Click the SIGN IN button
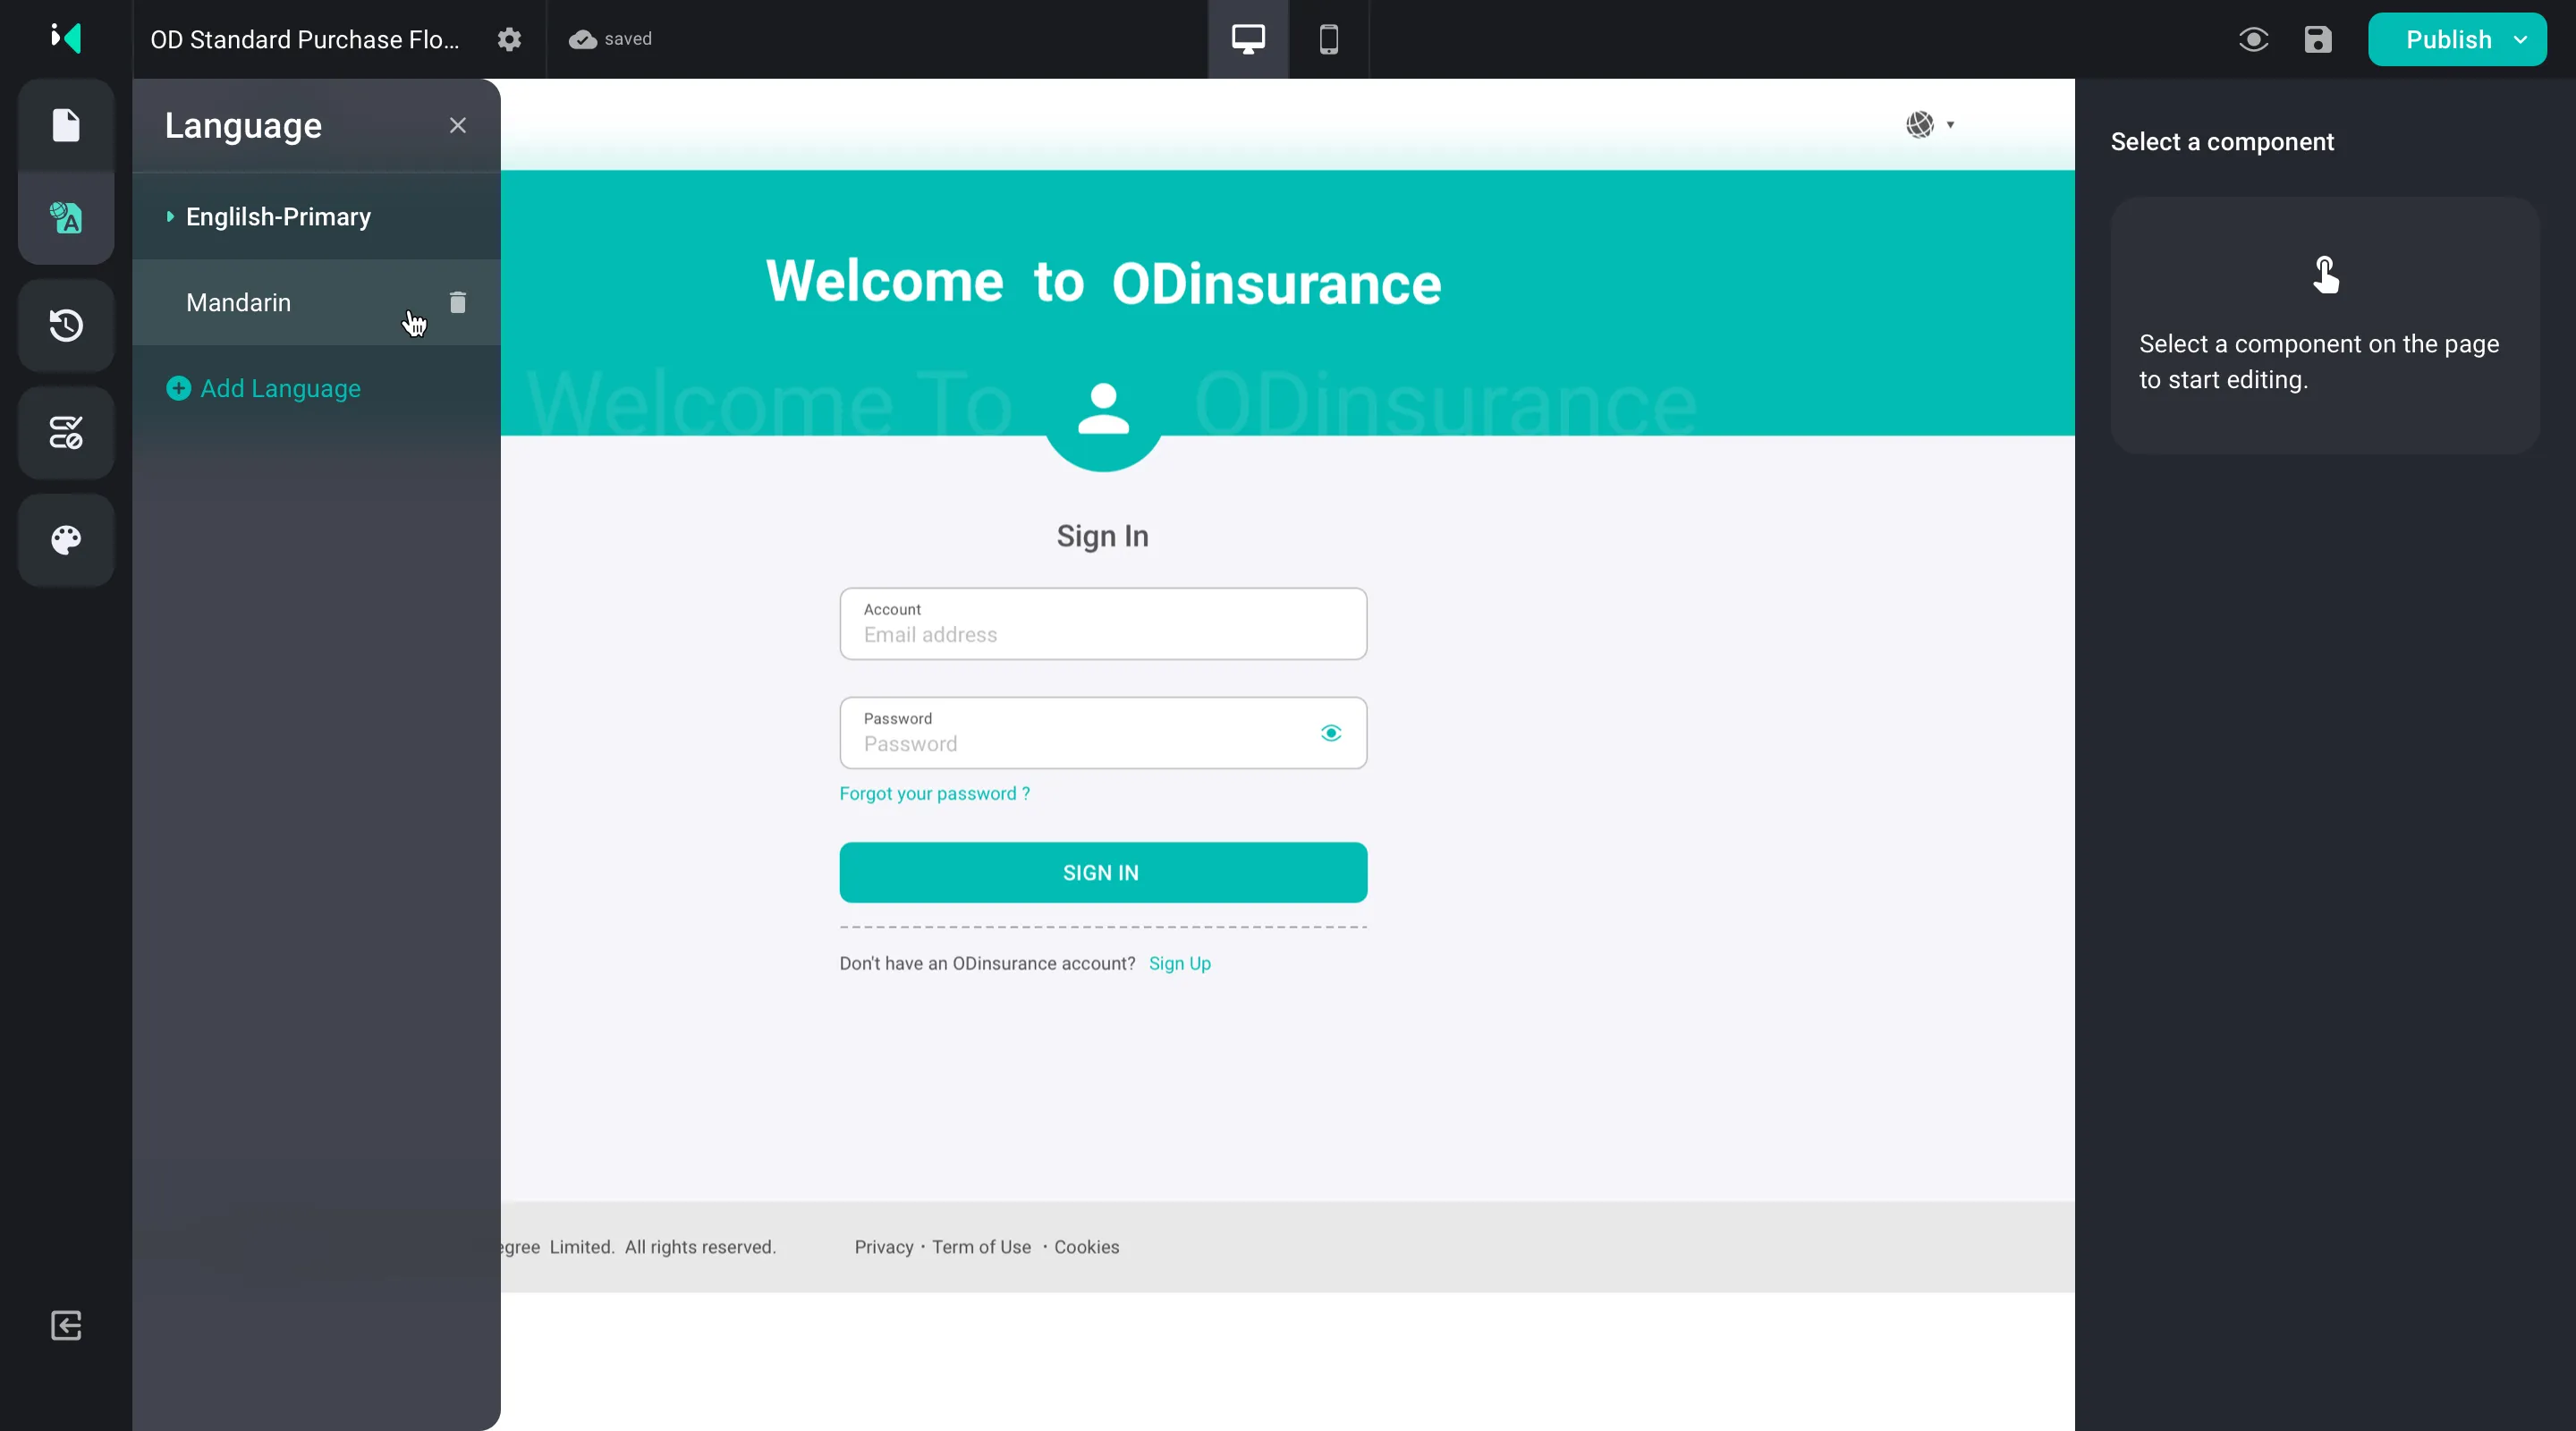This screenshot has height=1431, width=2576. (1103, 872)
